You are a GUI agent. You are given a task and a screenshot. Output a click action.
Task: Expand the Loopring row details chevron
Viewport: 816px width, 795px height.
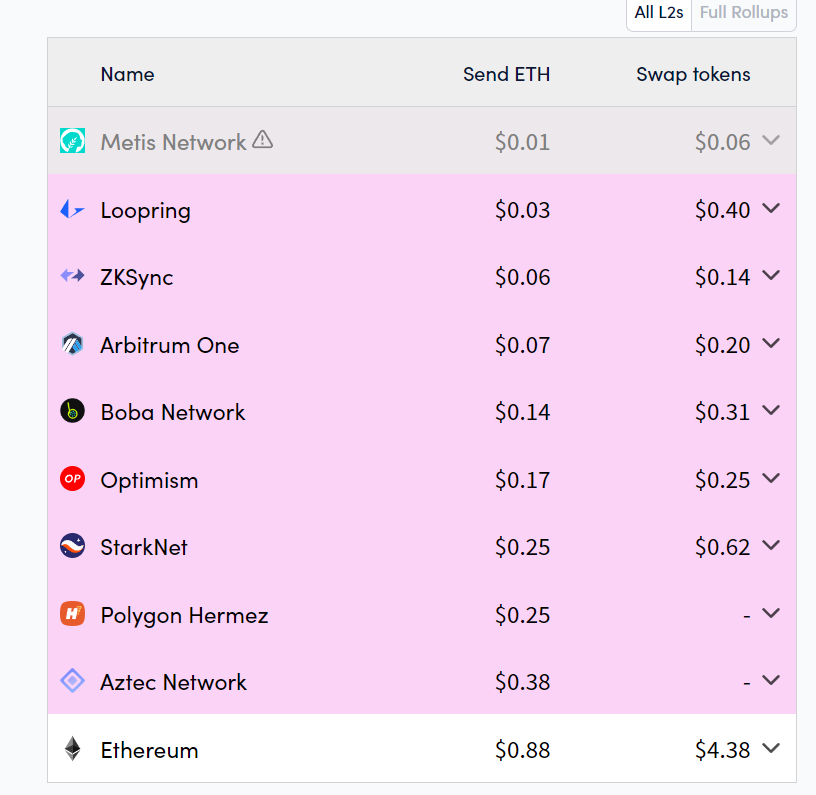pyautogui.click(x=771, y=208)
